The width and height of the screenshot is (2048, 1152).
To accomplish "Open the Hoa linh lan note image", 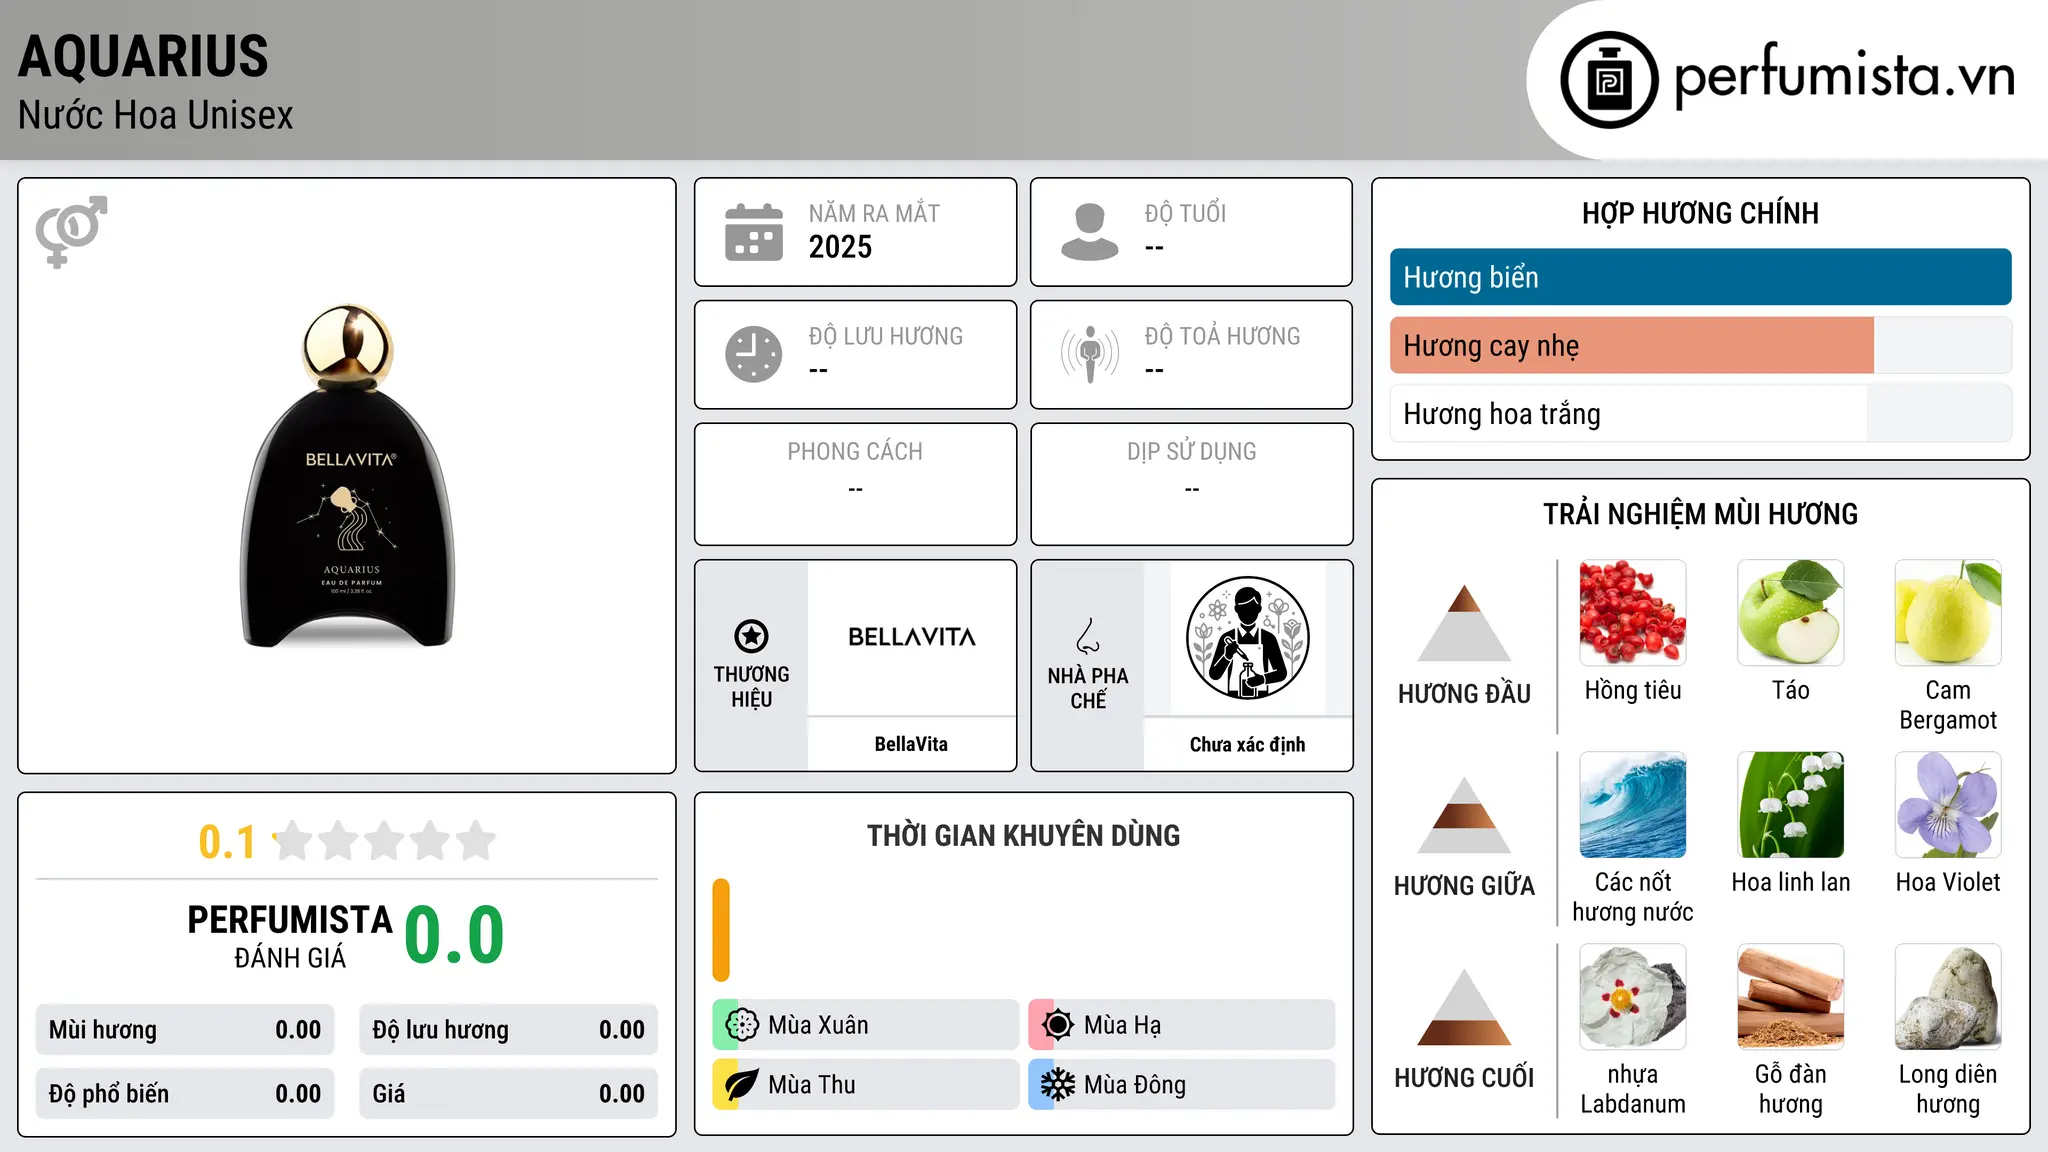I will click(1791, 805).
